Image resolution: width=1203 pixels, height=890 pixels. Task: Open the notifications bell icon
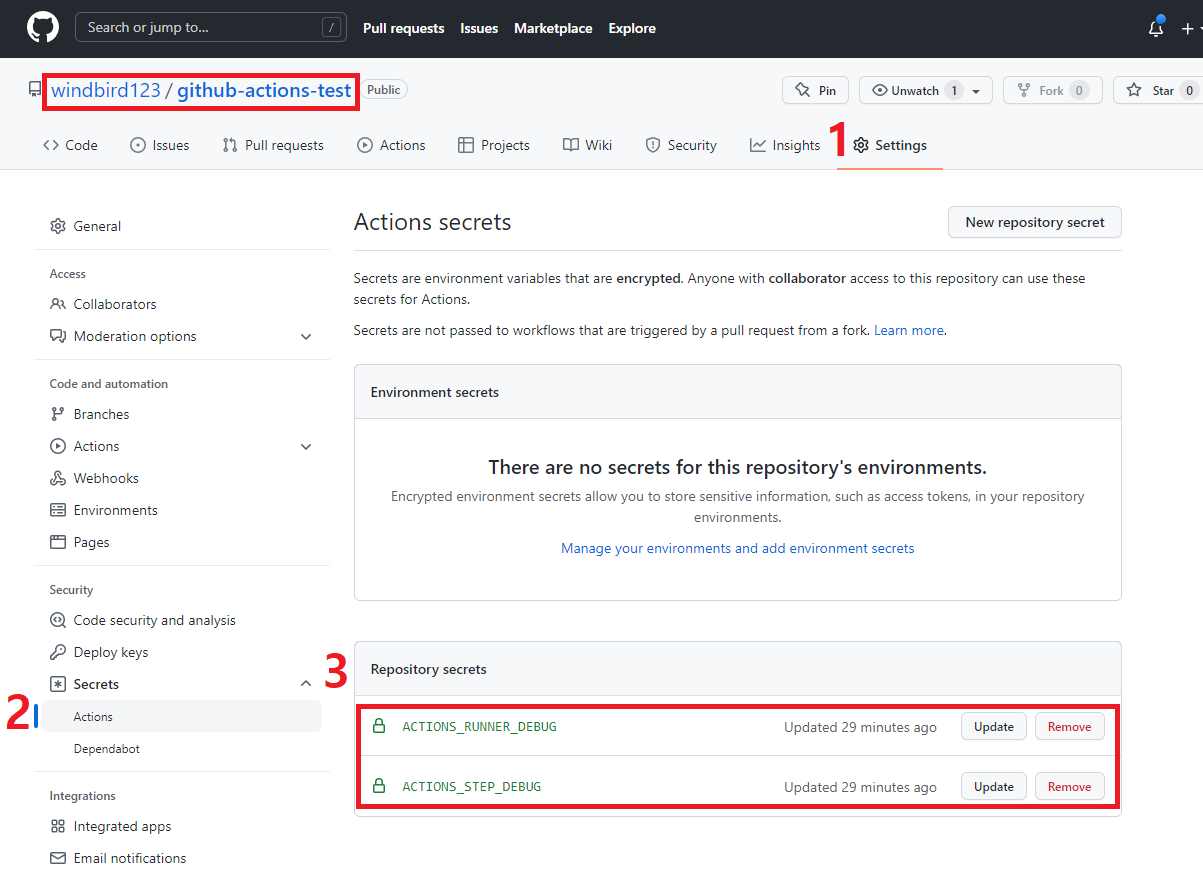[1156, 28]
